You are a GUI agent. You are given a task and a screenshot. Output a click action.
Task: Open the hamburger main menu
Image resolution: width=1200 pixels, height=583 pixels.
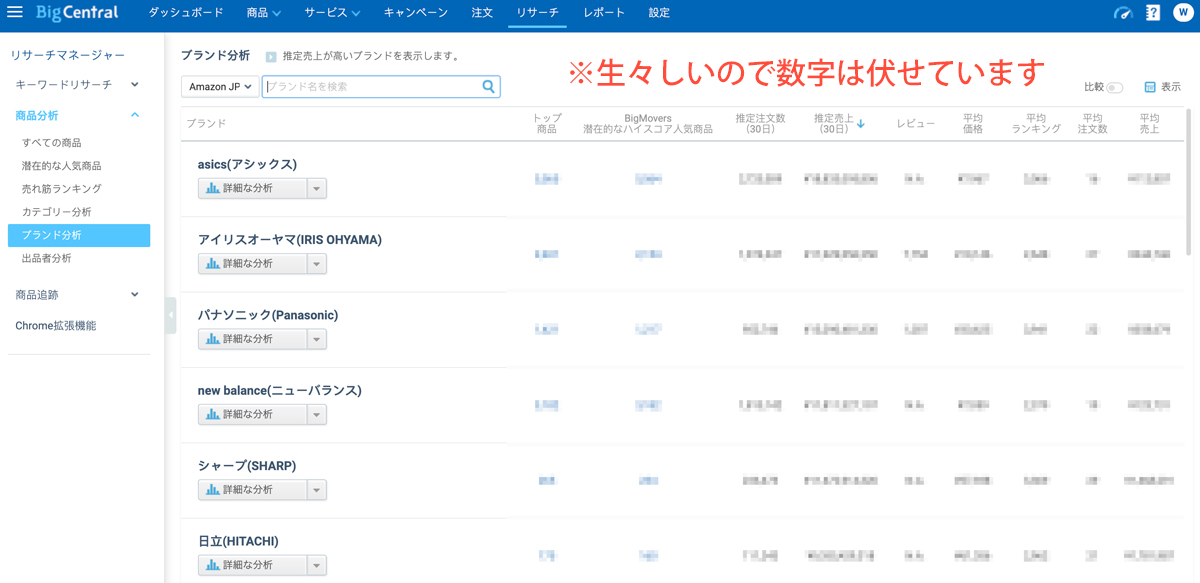pos(15,13)
